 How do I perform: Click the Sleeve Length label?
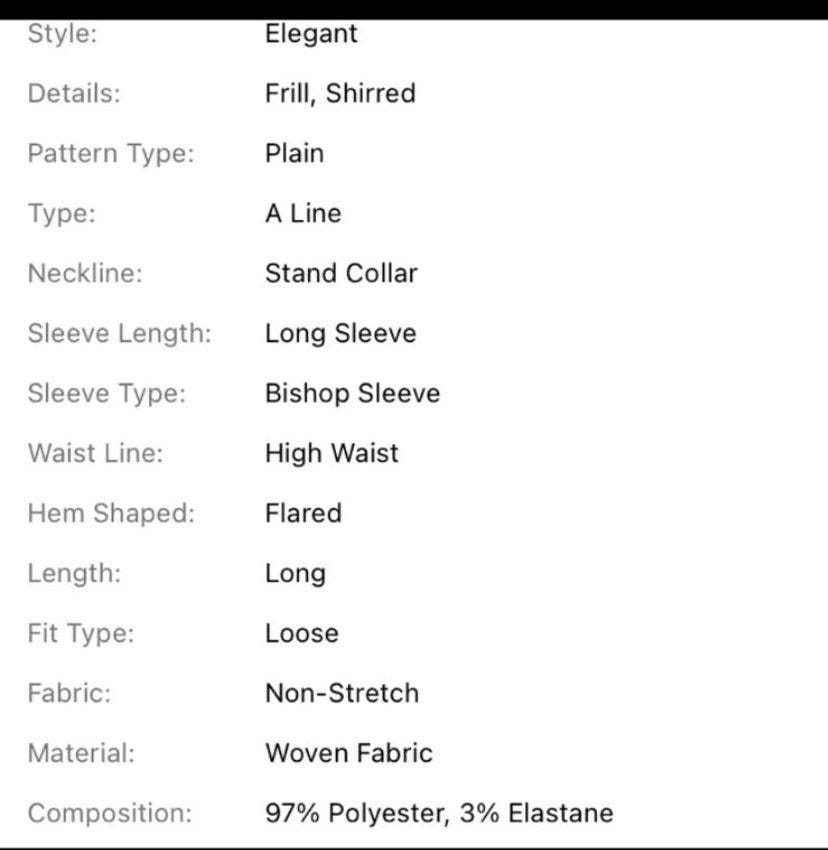point(120,333)
